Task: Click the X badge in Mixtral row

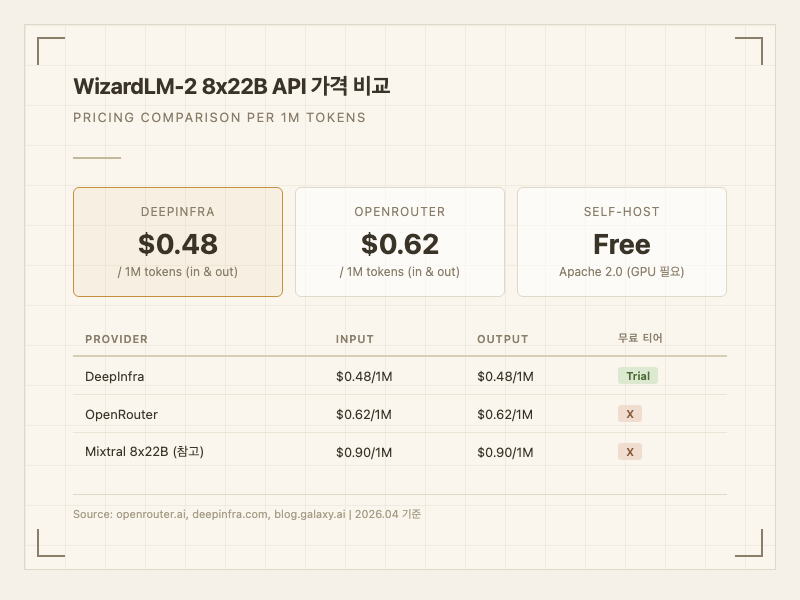Action: [629, 452]
